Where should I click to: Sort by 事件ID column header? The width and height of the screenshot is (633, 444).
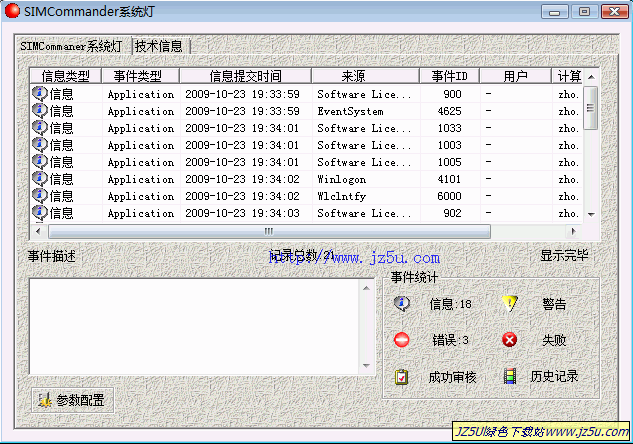(450, 76)
